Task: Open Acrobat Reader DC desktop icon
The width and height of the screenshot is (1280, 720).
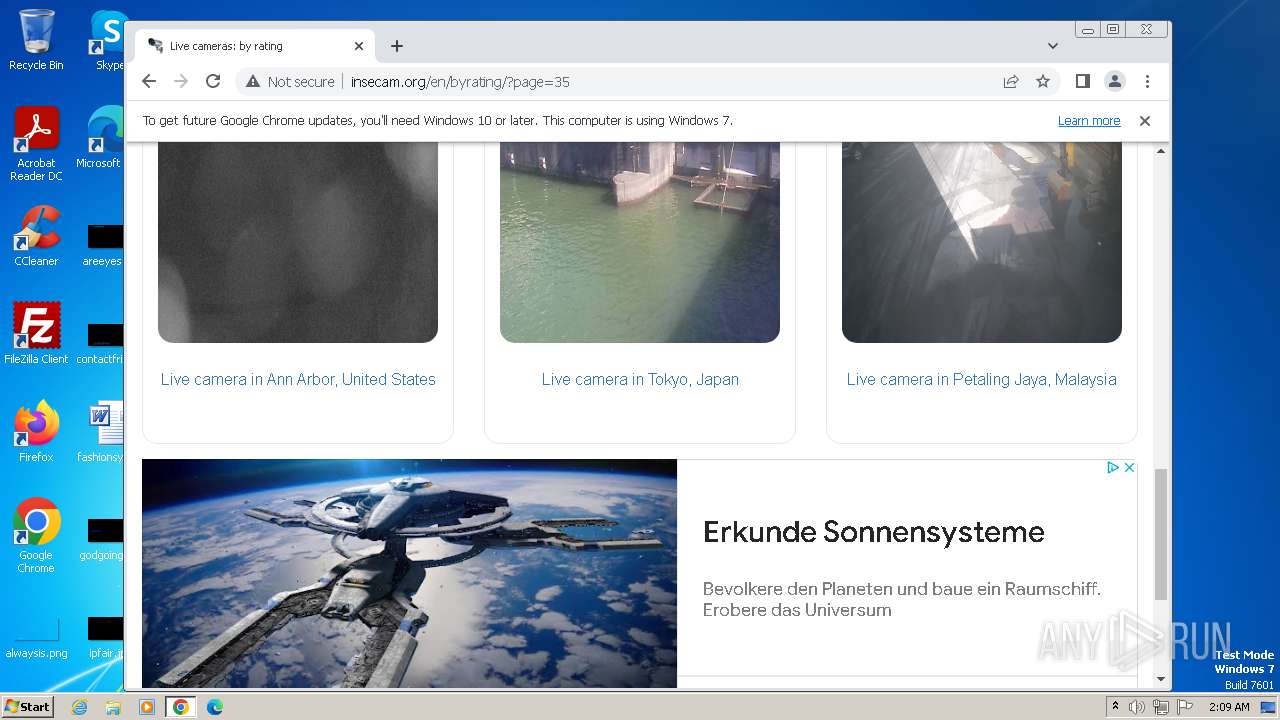Action: coord(36,145)
